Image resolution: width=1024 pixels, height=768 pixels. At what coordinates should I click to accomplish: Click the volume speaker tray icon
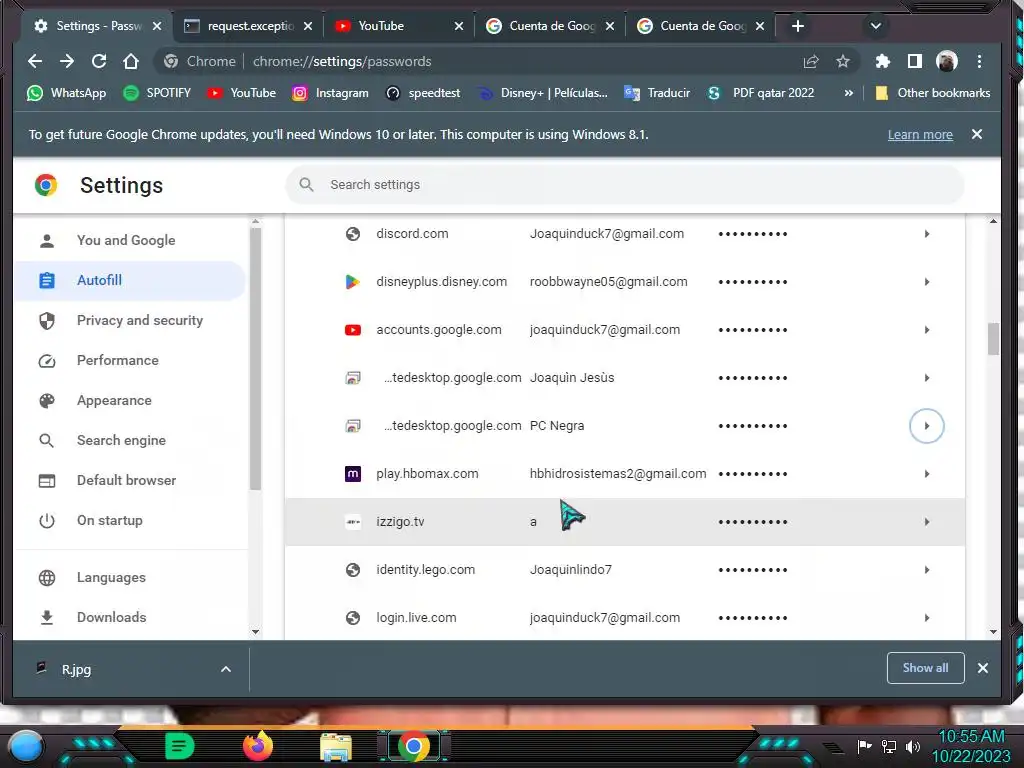point(913,746)
